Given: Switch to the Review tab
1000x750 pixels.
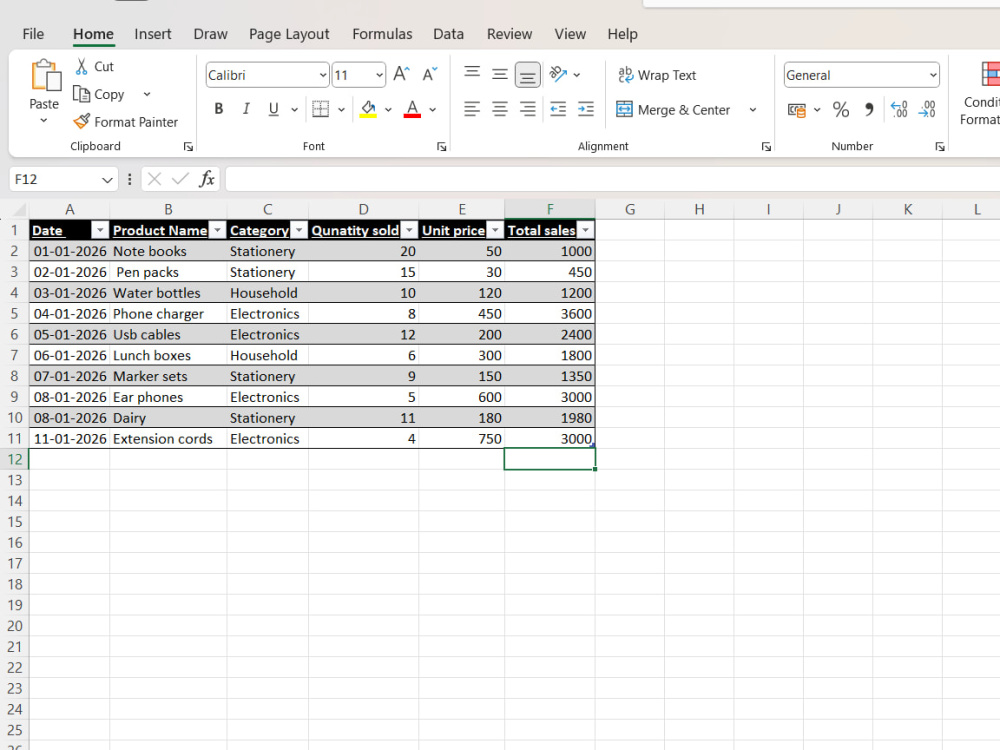Looking at the screenshot, I should click(x=509, y=34).
